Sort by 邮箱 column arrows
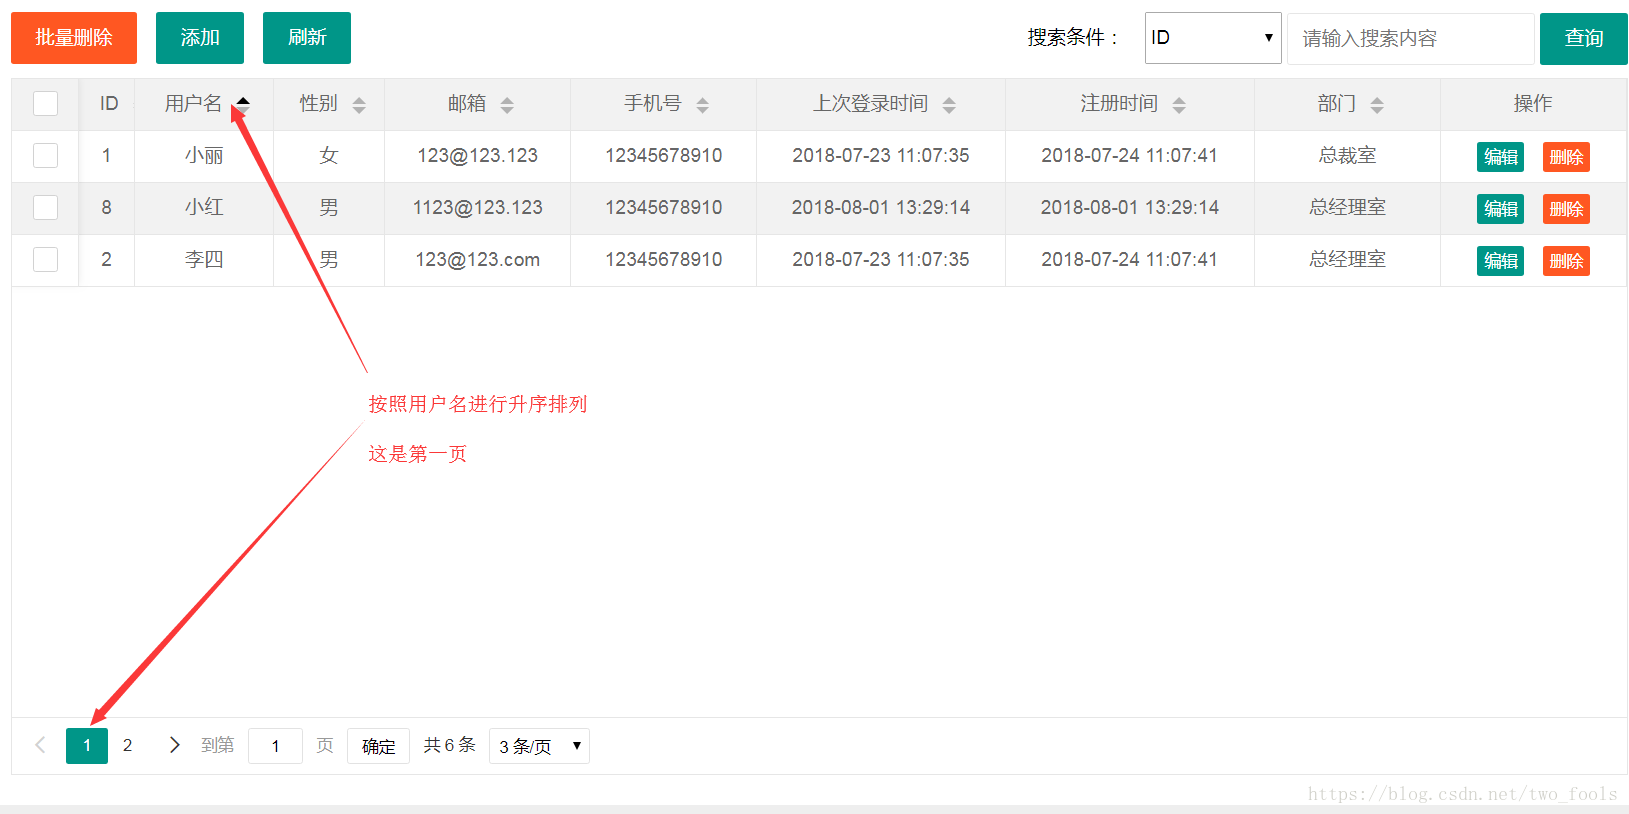 [507, 105]
